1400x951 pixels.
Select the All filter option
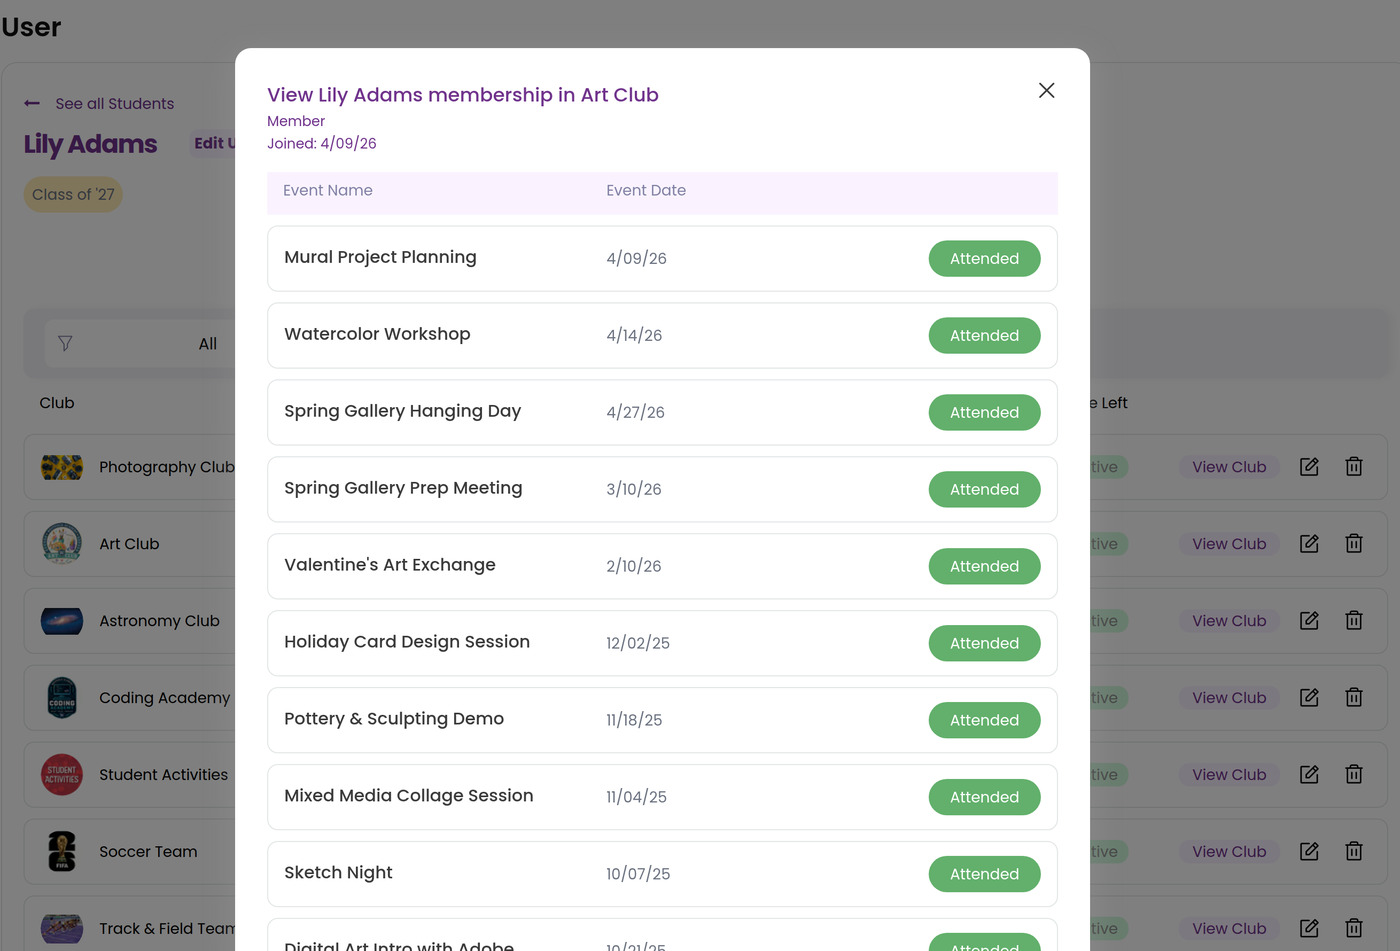(207, 343)
